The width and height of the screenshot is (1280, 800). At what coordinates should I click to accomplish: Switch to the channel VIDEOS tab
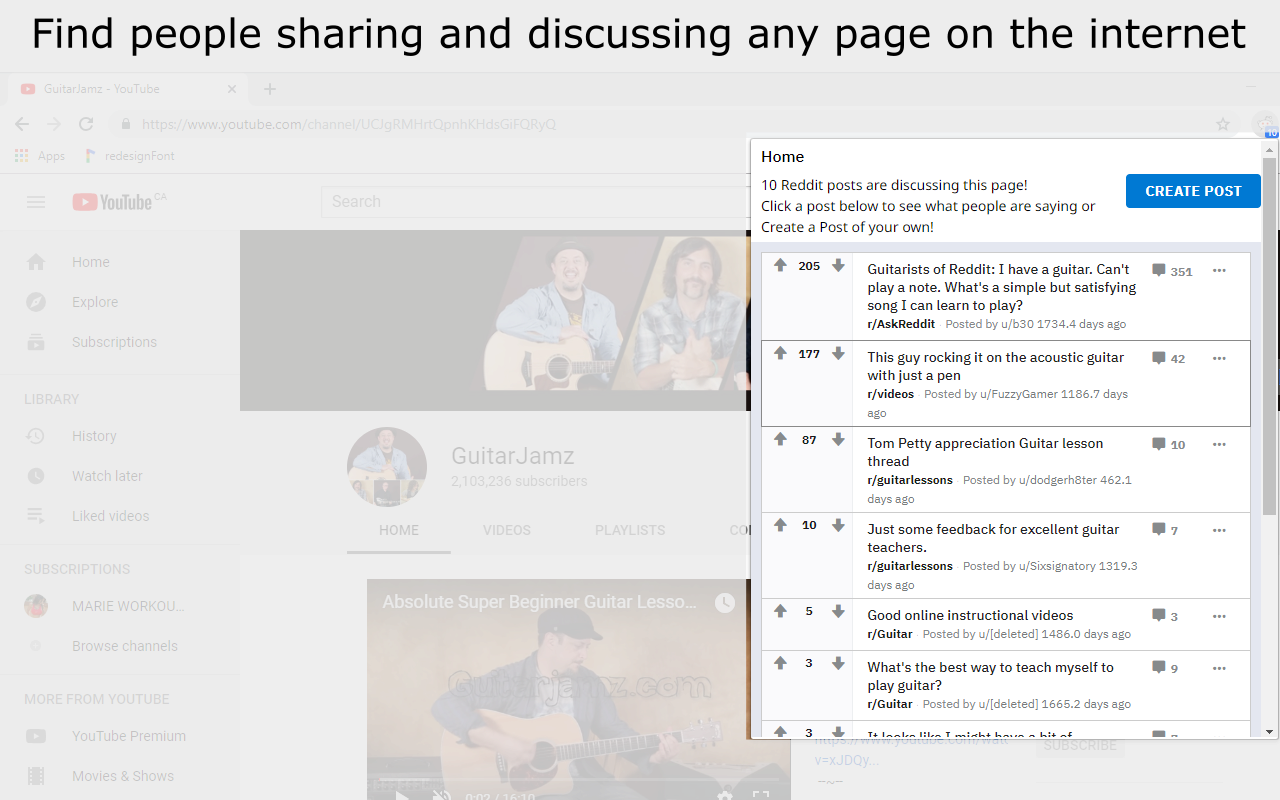[x=507, y=530]
